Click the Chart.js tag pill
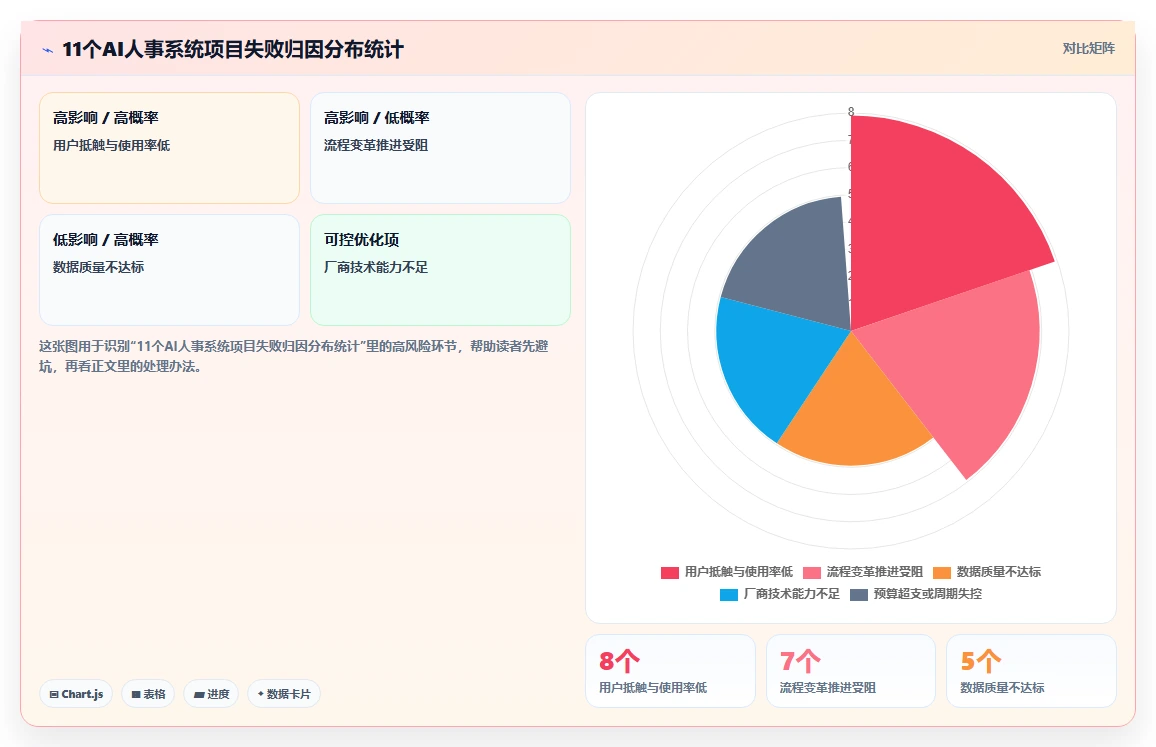Viewport: 1156px width, 747px height. point(76,694)
